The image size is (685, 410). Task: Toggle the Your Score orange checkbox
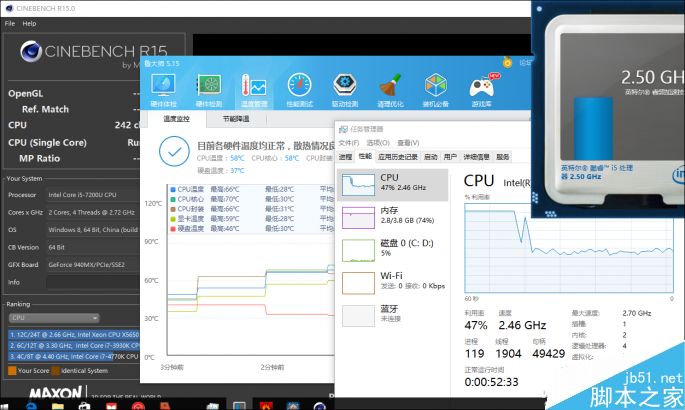pos(12,371)
